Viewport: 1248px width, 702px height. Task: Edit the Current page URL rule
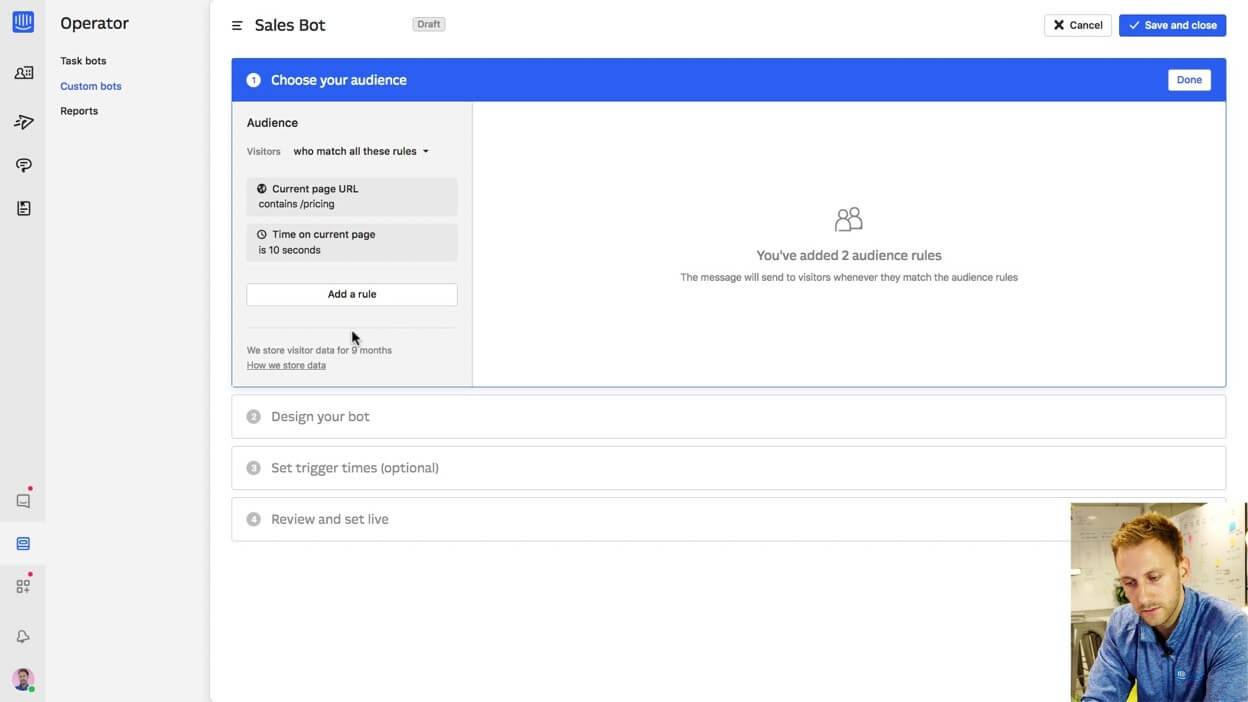[352, 197]
